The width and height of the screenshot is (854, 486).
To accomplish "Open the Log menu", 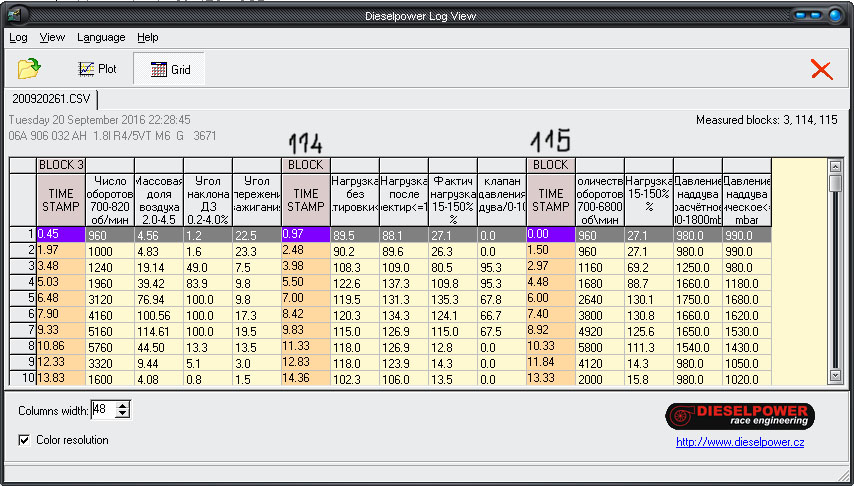I will point(18,37).
